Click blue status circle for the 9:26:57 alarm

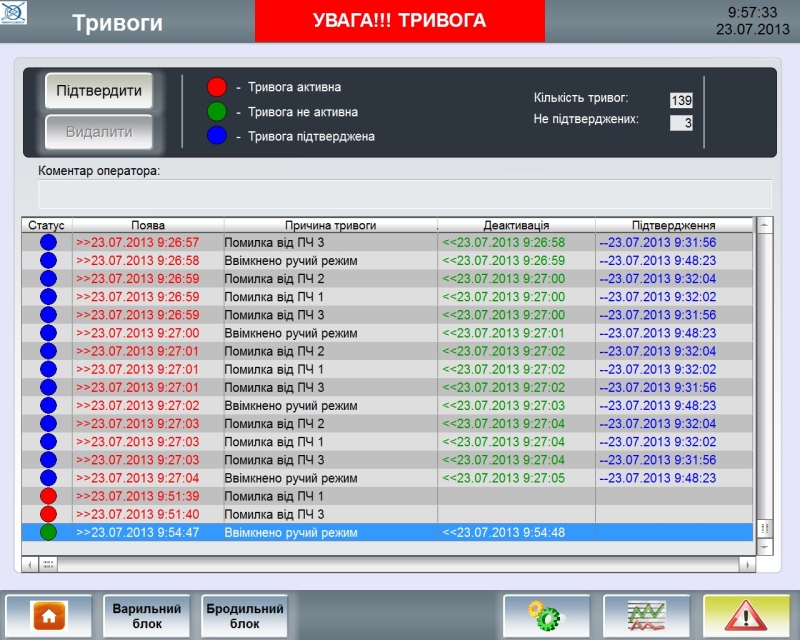point(47,242)
